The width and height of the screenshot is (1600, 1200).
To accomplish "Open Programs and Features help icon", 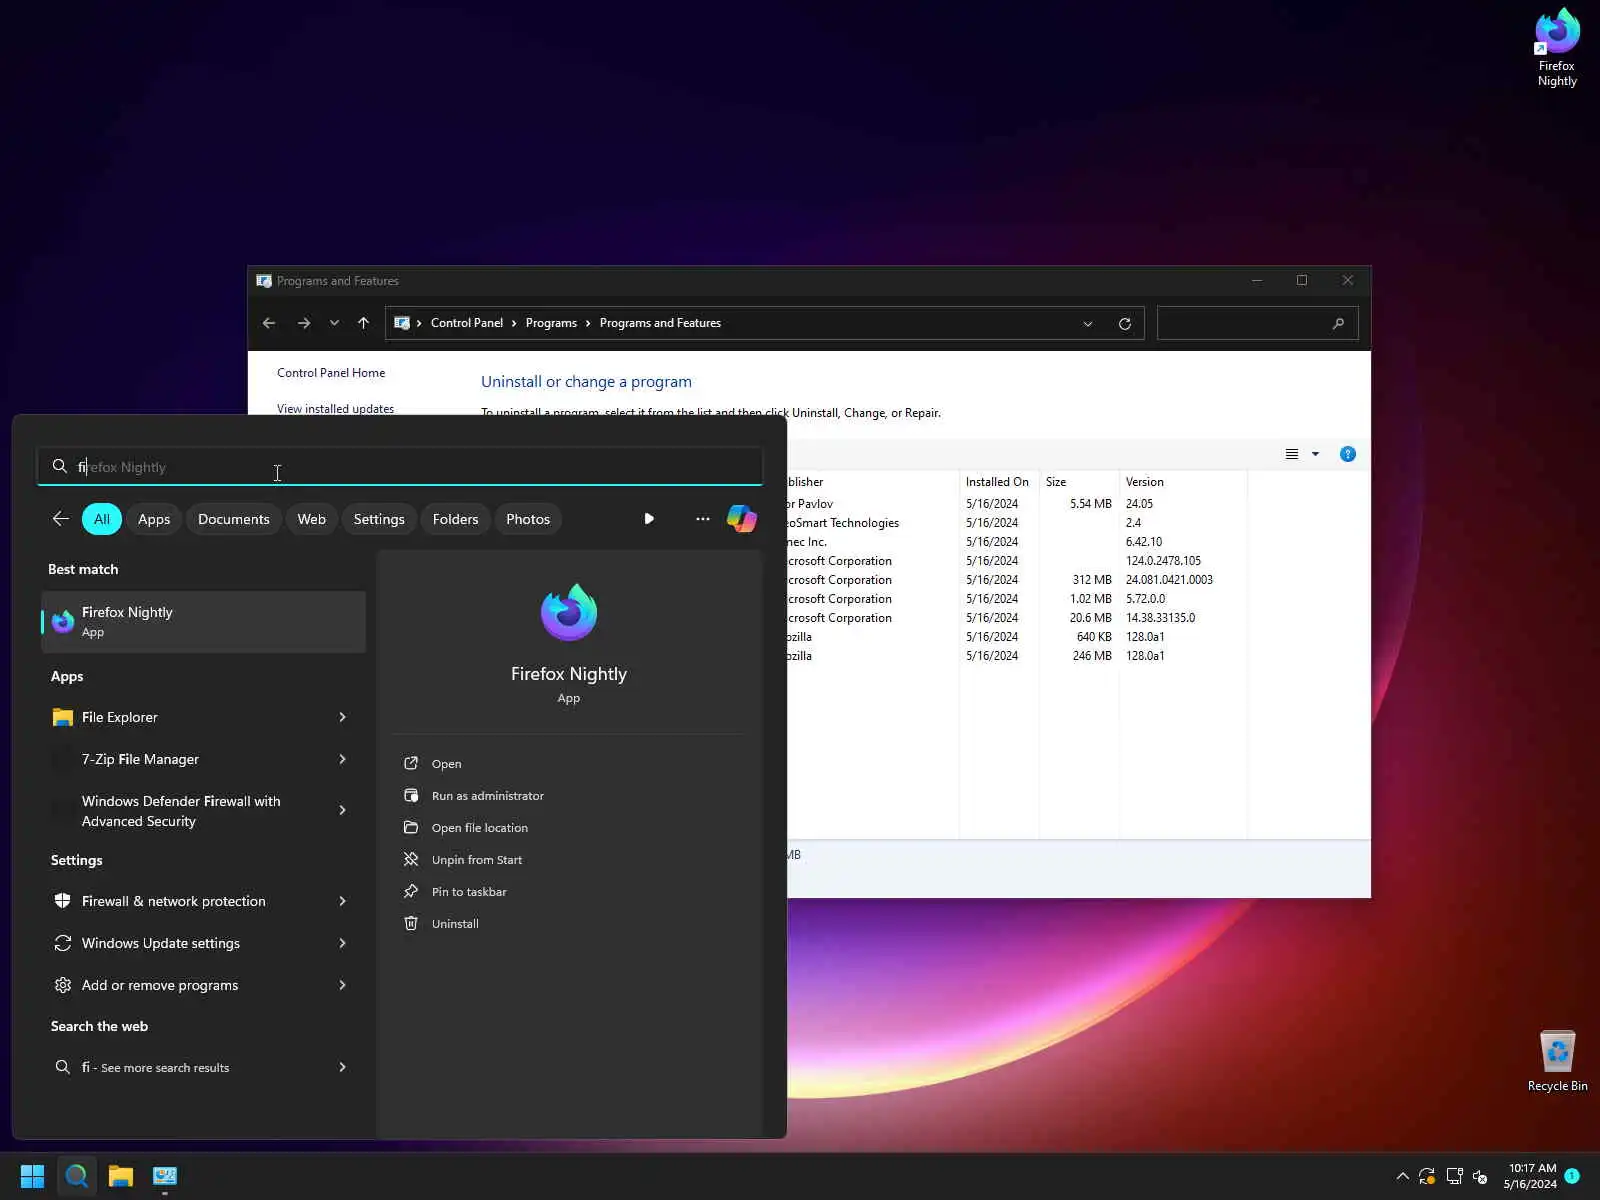I will point(1348,454).
